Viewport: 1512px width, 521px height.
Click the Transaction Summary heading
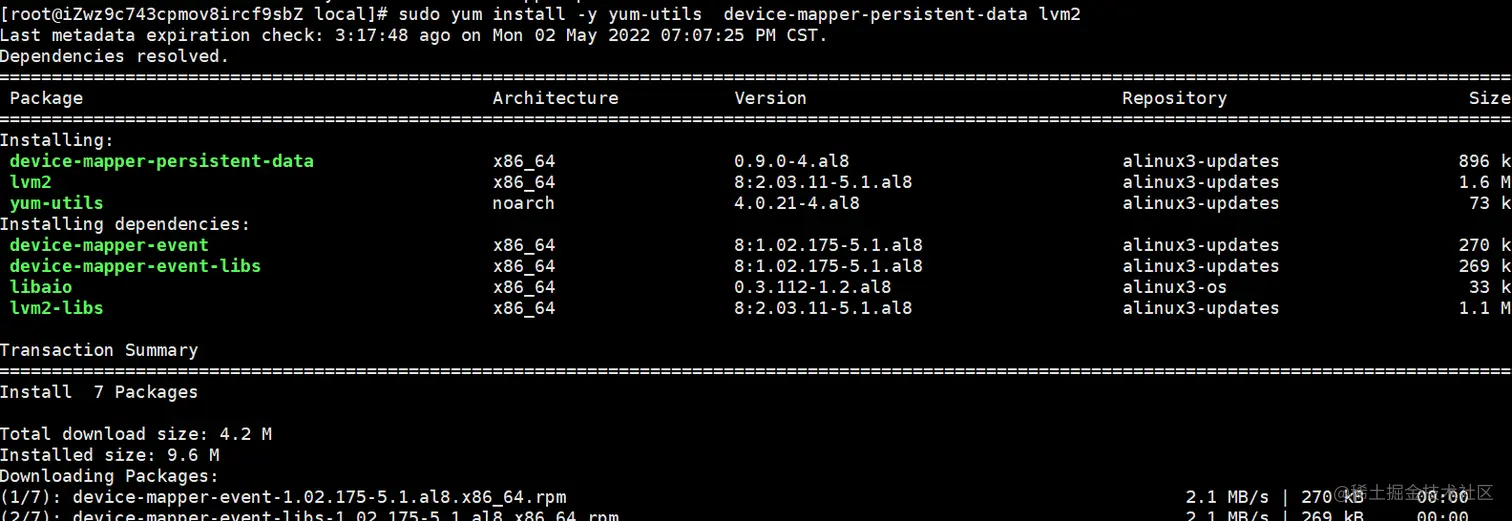[99, 350]
